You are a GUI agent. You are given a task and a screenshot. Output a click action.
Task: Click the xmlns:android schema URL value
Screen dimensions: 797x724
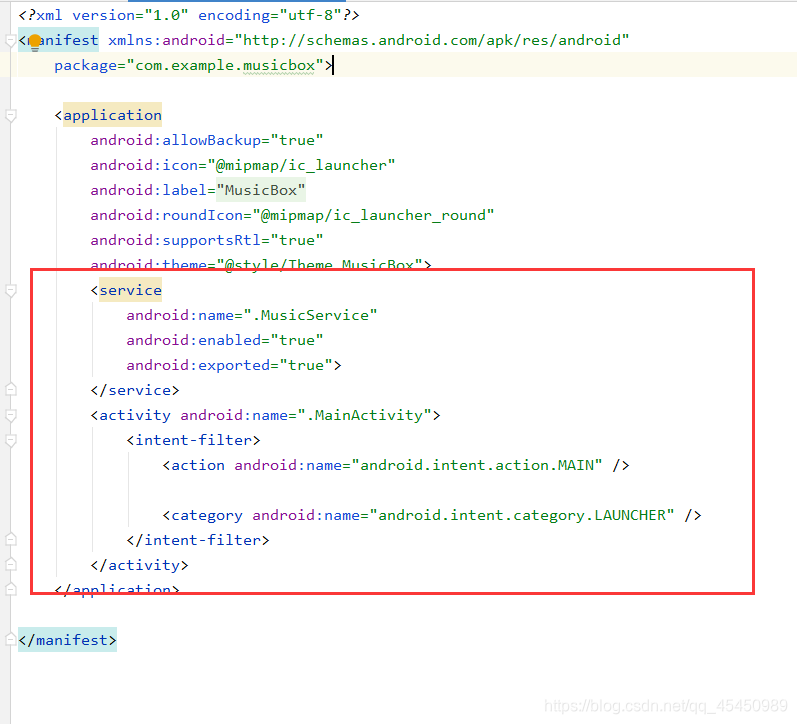432,40
